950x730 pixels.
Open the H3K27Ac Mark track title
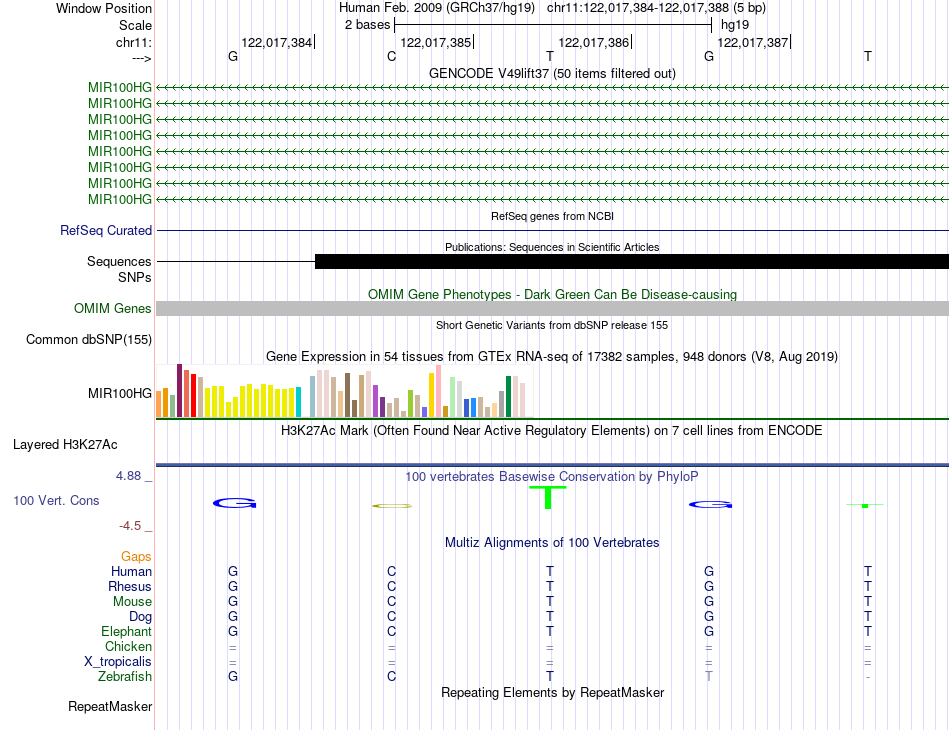point(552,431)
